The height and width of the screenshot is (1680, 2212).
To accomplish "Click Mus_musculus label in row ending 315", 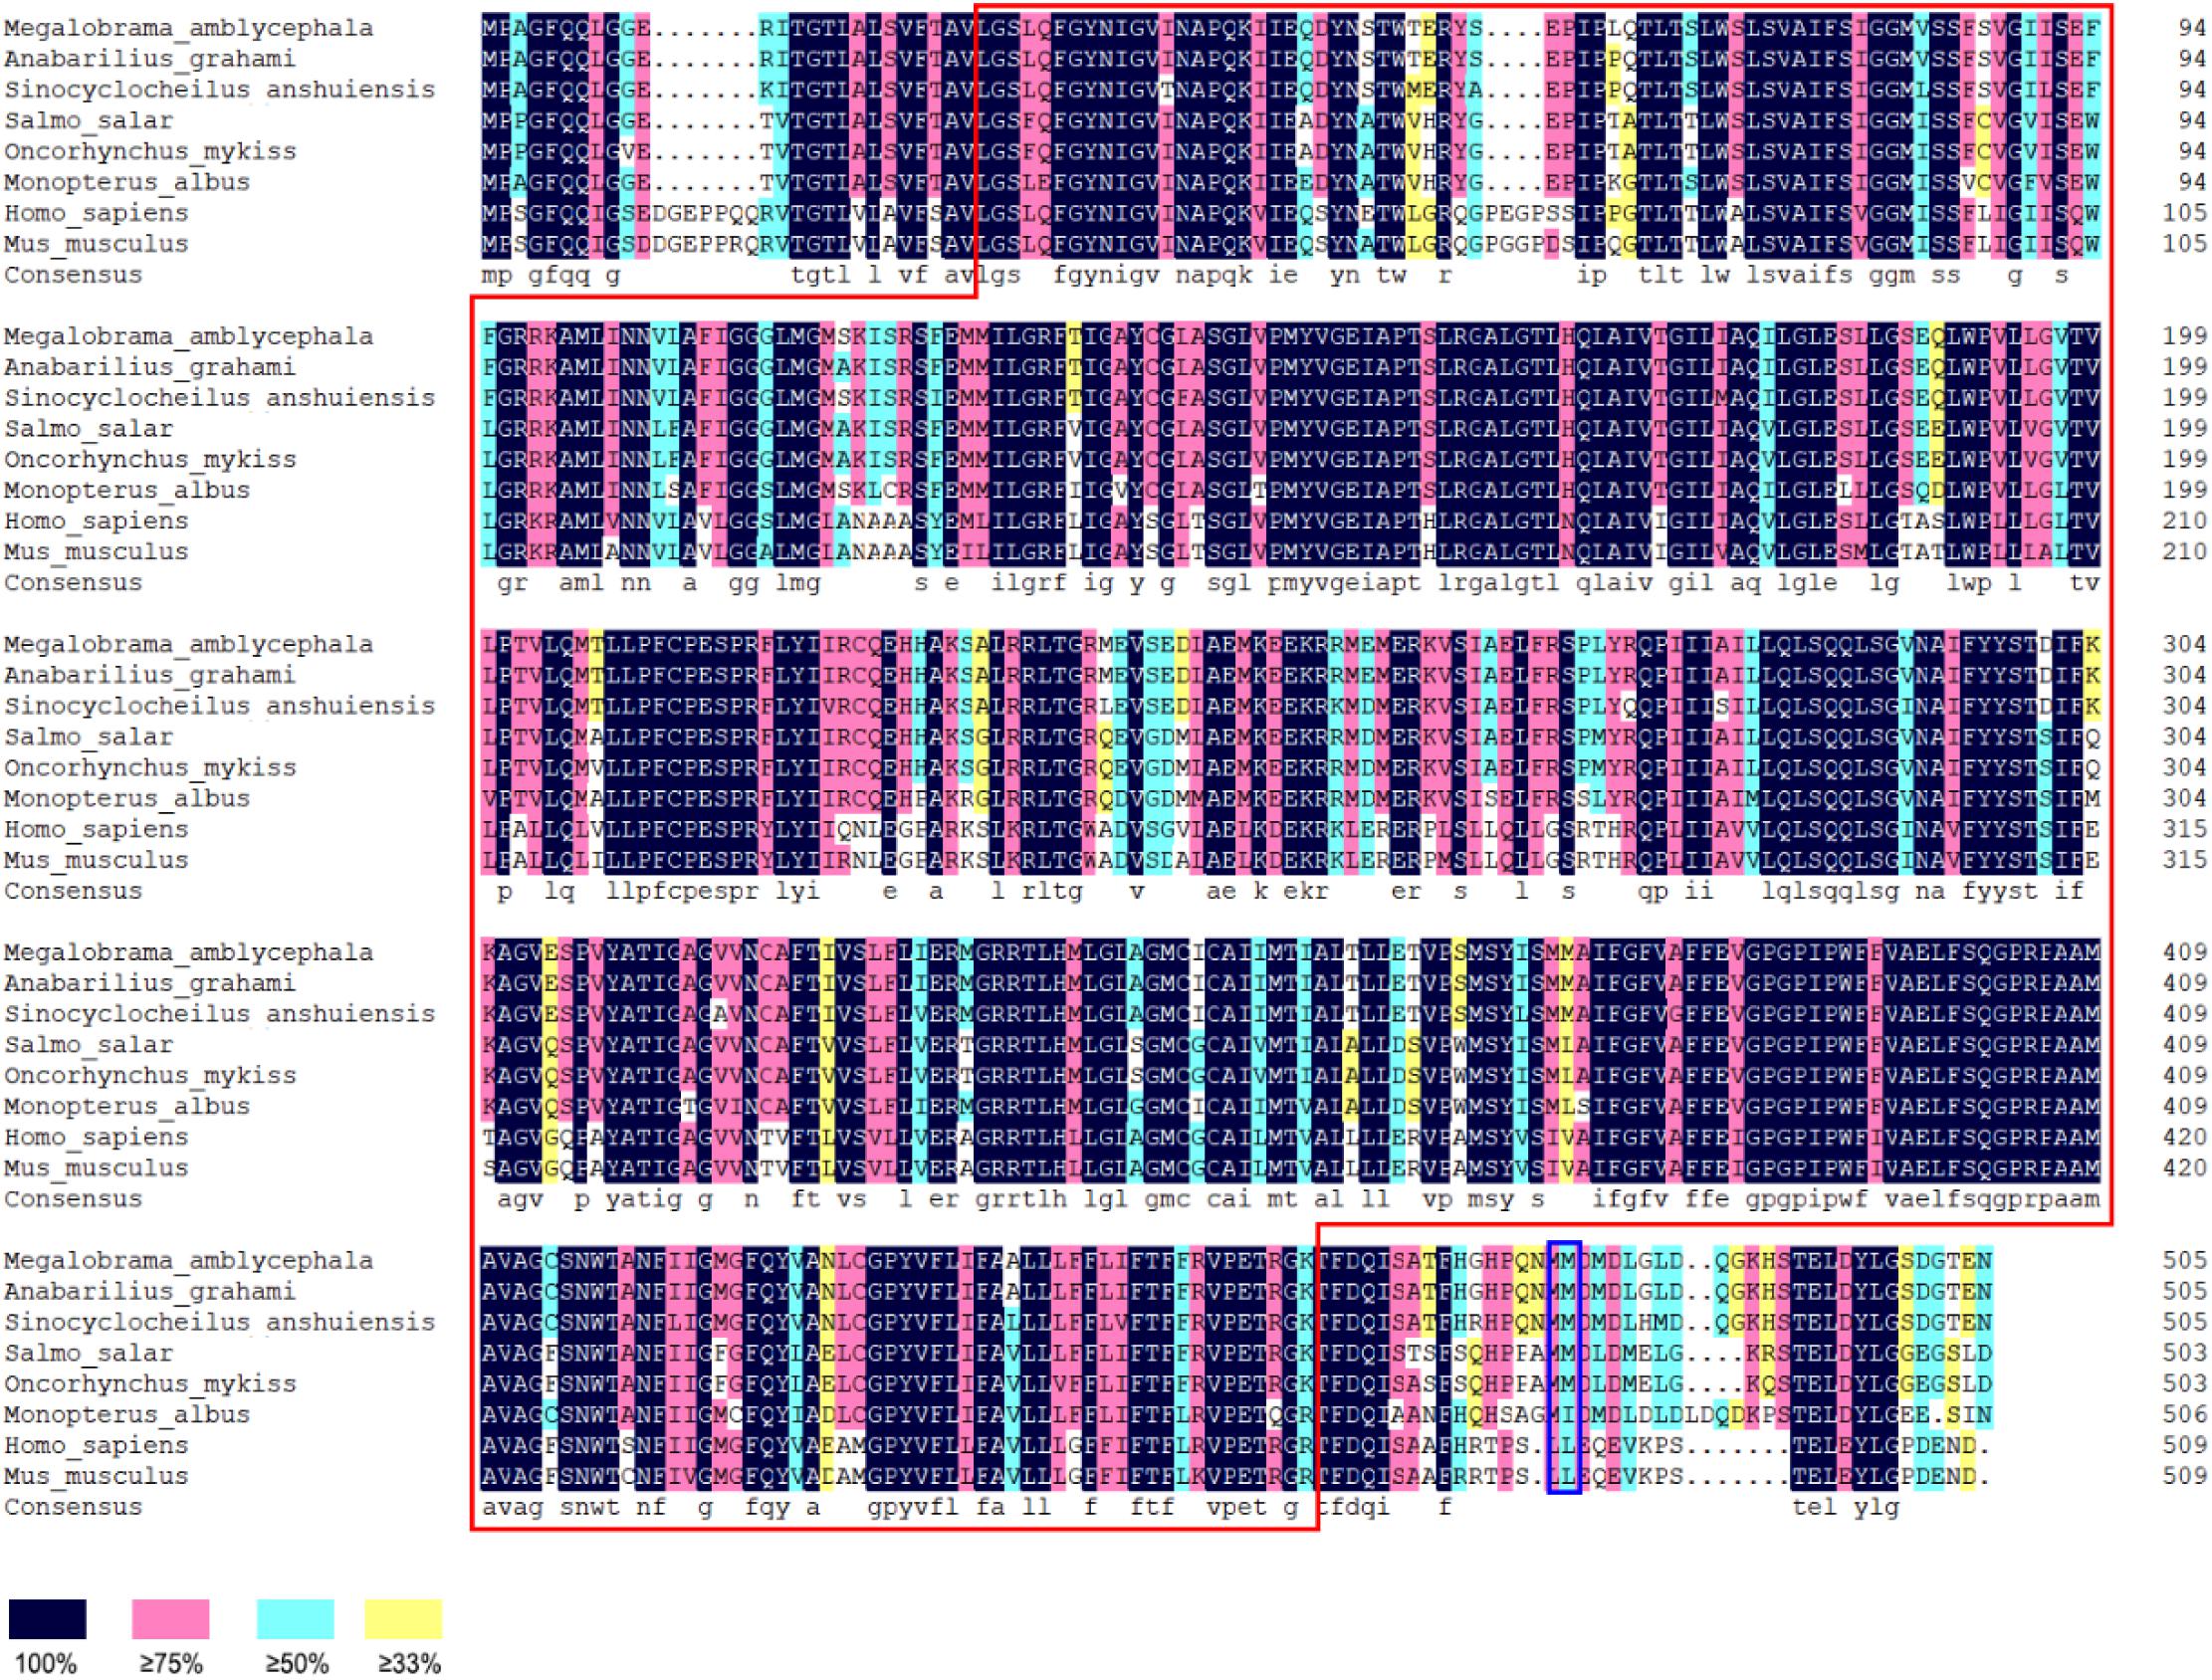I will coord(96,861).
